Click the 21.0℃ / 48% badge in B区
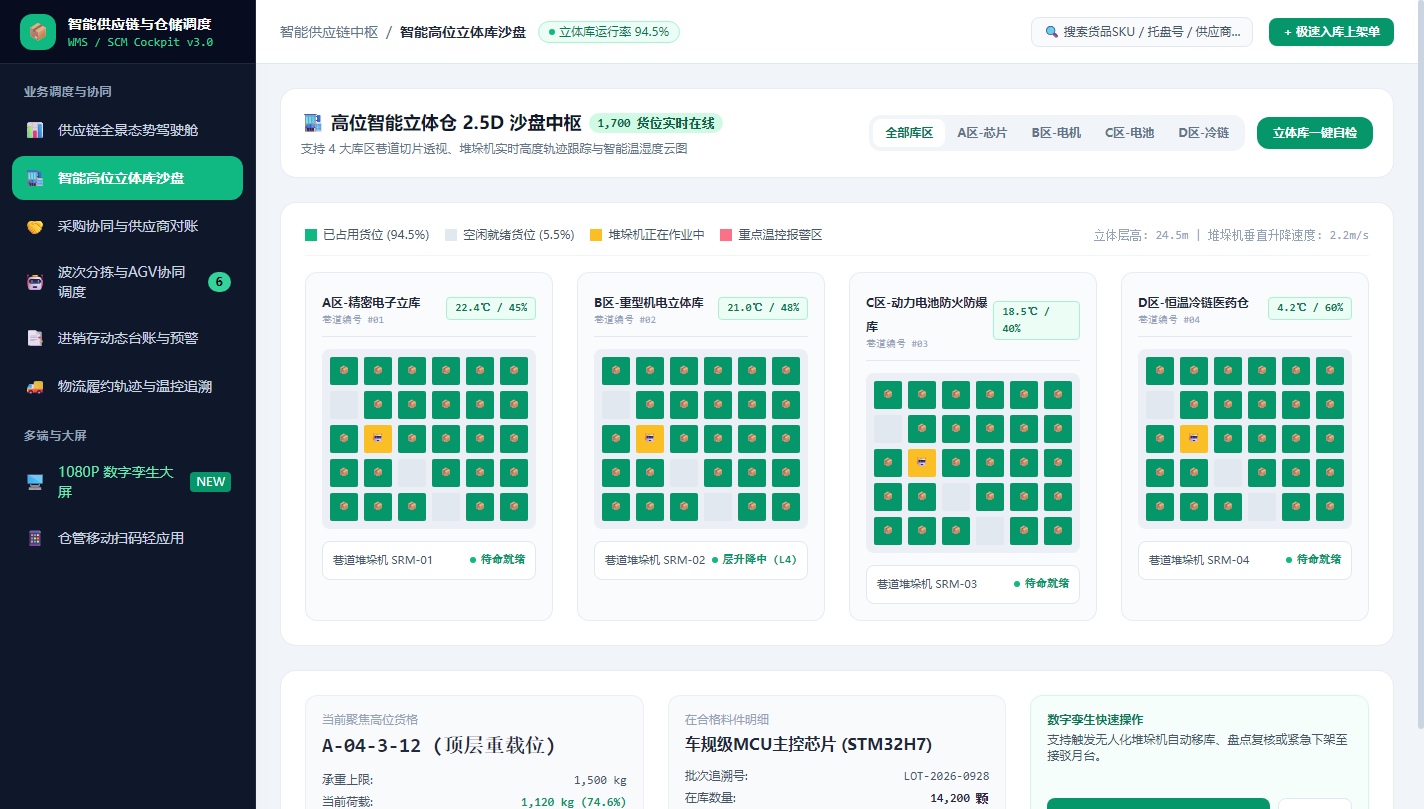 coord(763,308)
